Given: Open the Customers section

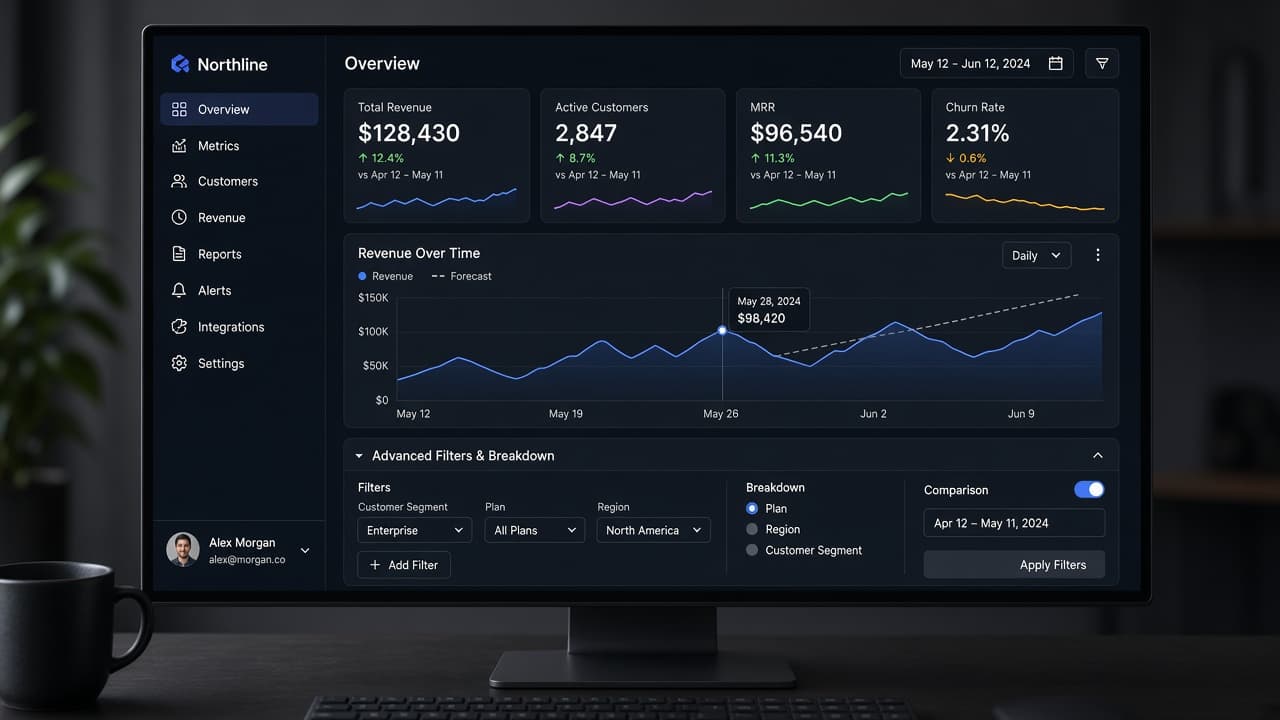Looking at the screenshot, I should pyautogui.click(x=239, y=181).
